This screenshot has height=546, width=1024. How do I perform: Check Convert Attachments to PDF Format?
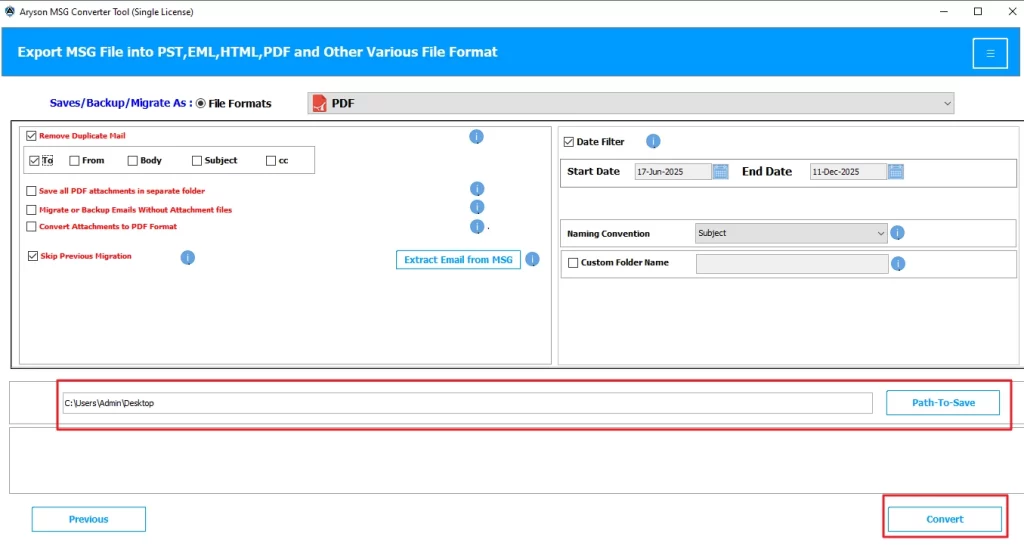(31, 227)
